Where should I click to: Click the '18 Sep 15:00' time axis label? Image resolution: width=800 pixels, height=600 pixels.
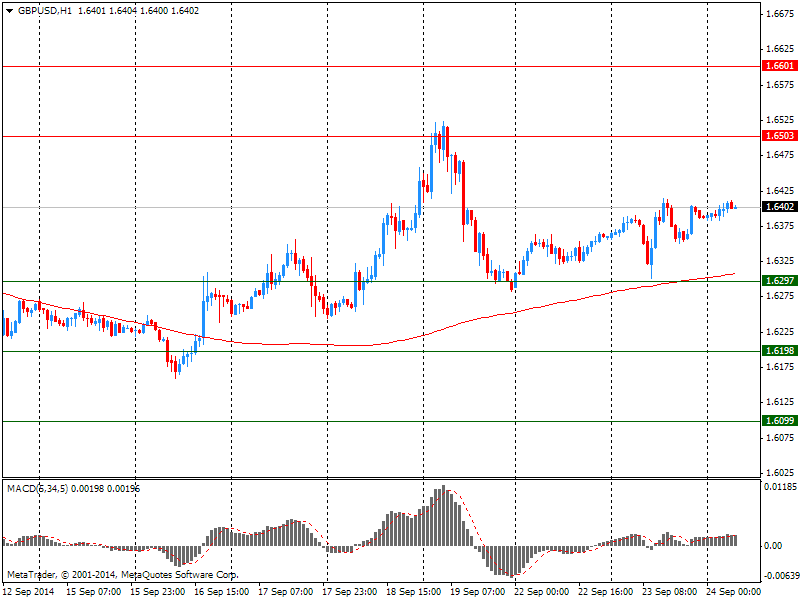tap(413, 592)
